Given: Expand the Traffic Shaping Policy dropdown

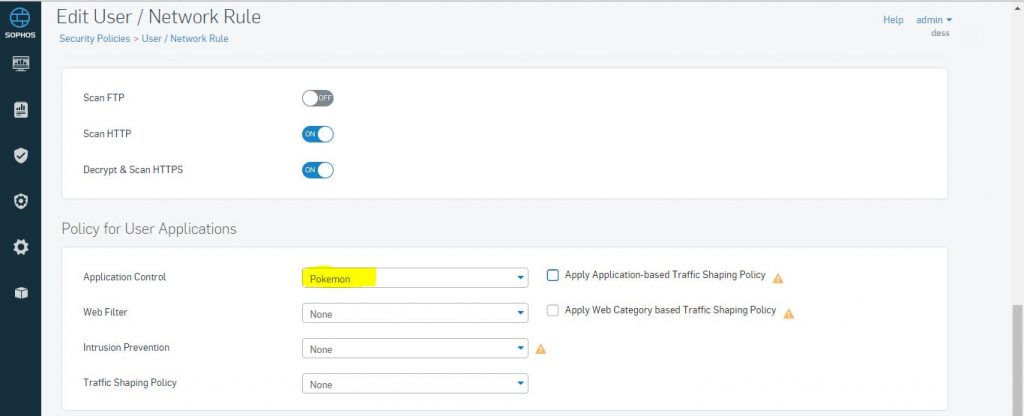Looking at the screenshot, I should pos(415,384).
